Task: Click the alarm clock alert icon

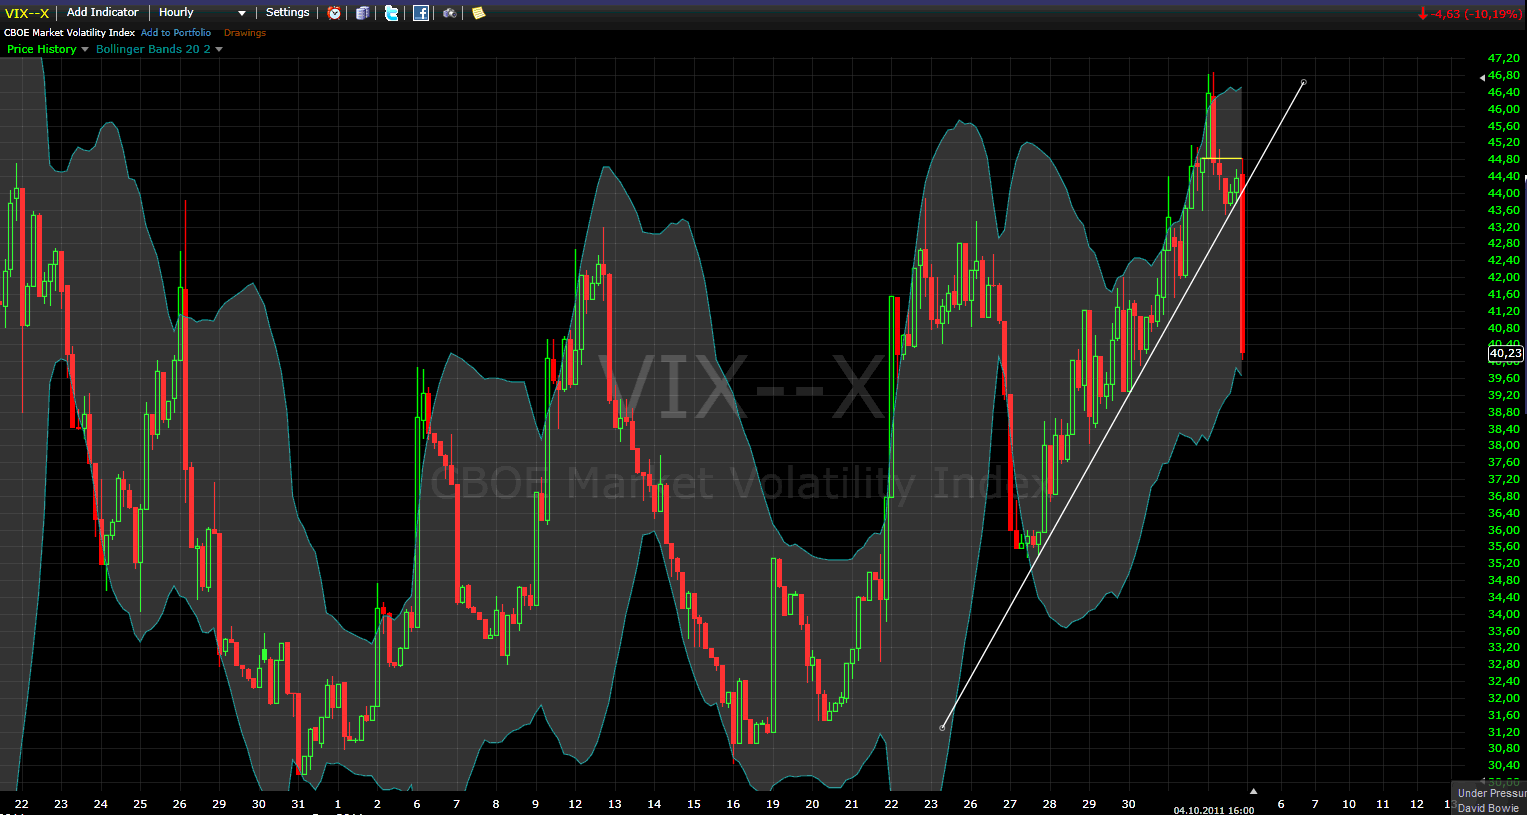Action: click(x=334, y=13)
